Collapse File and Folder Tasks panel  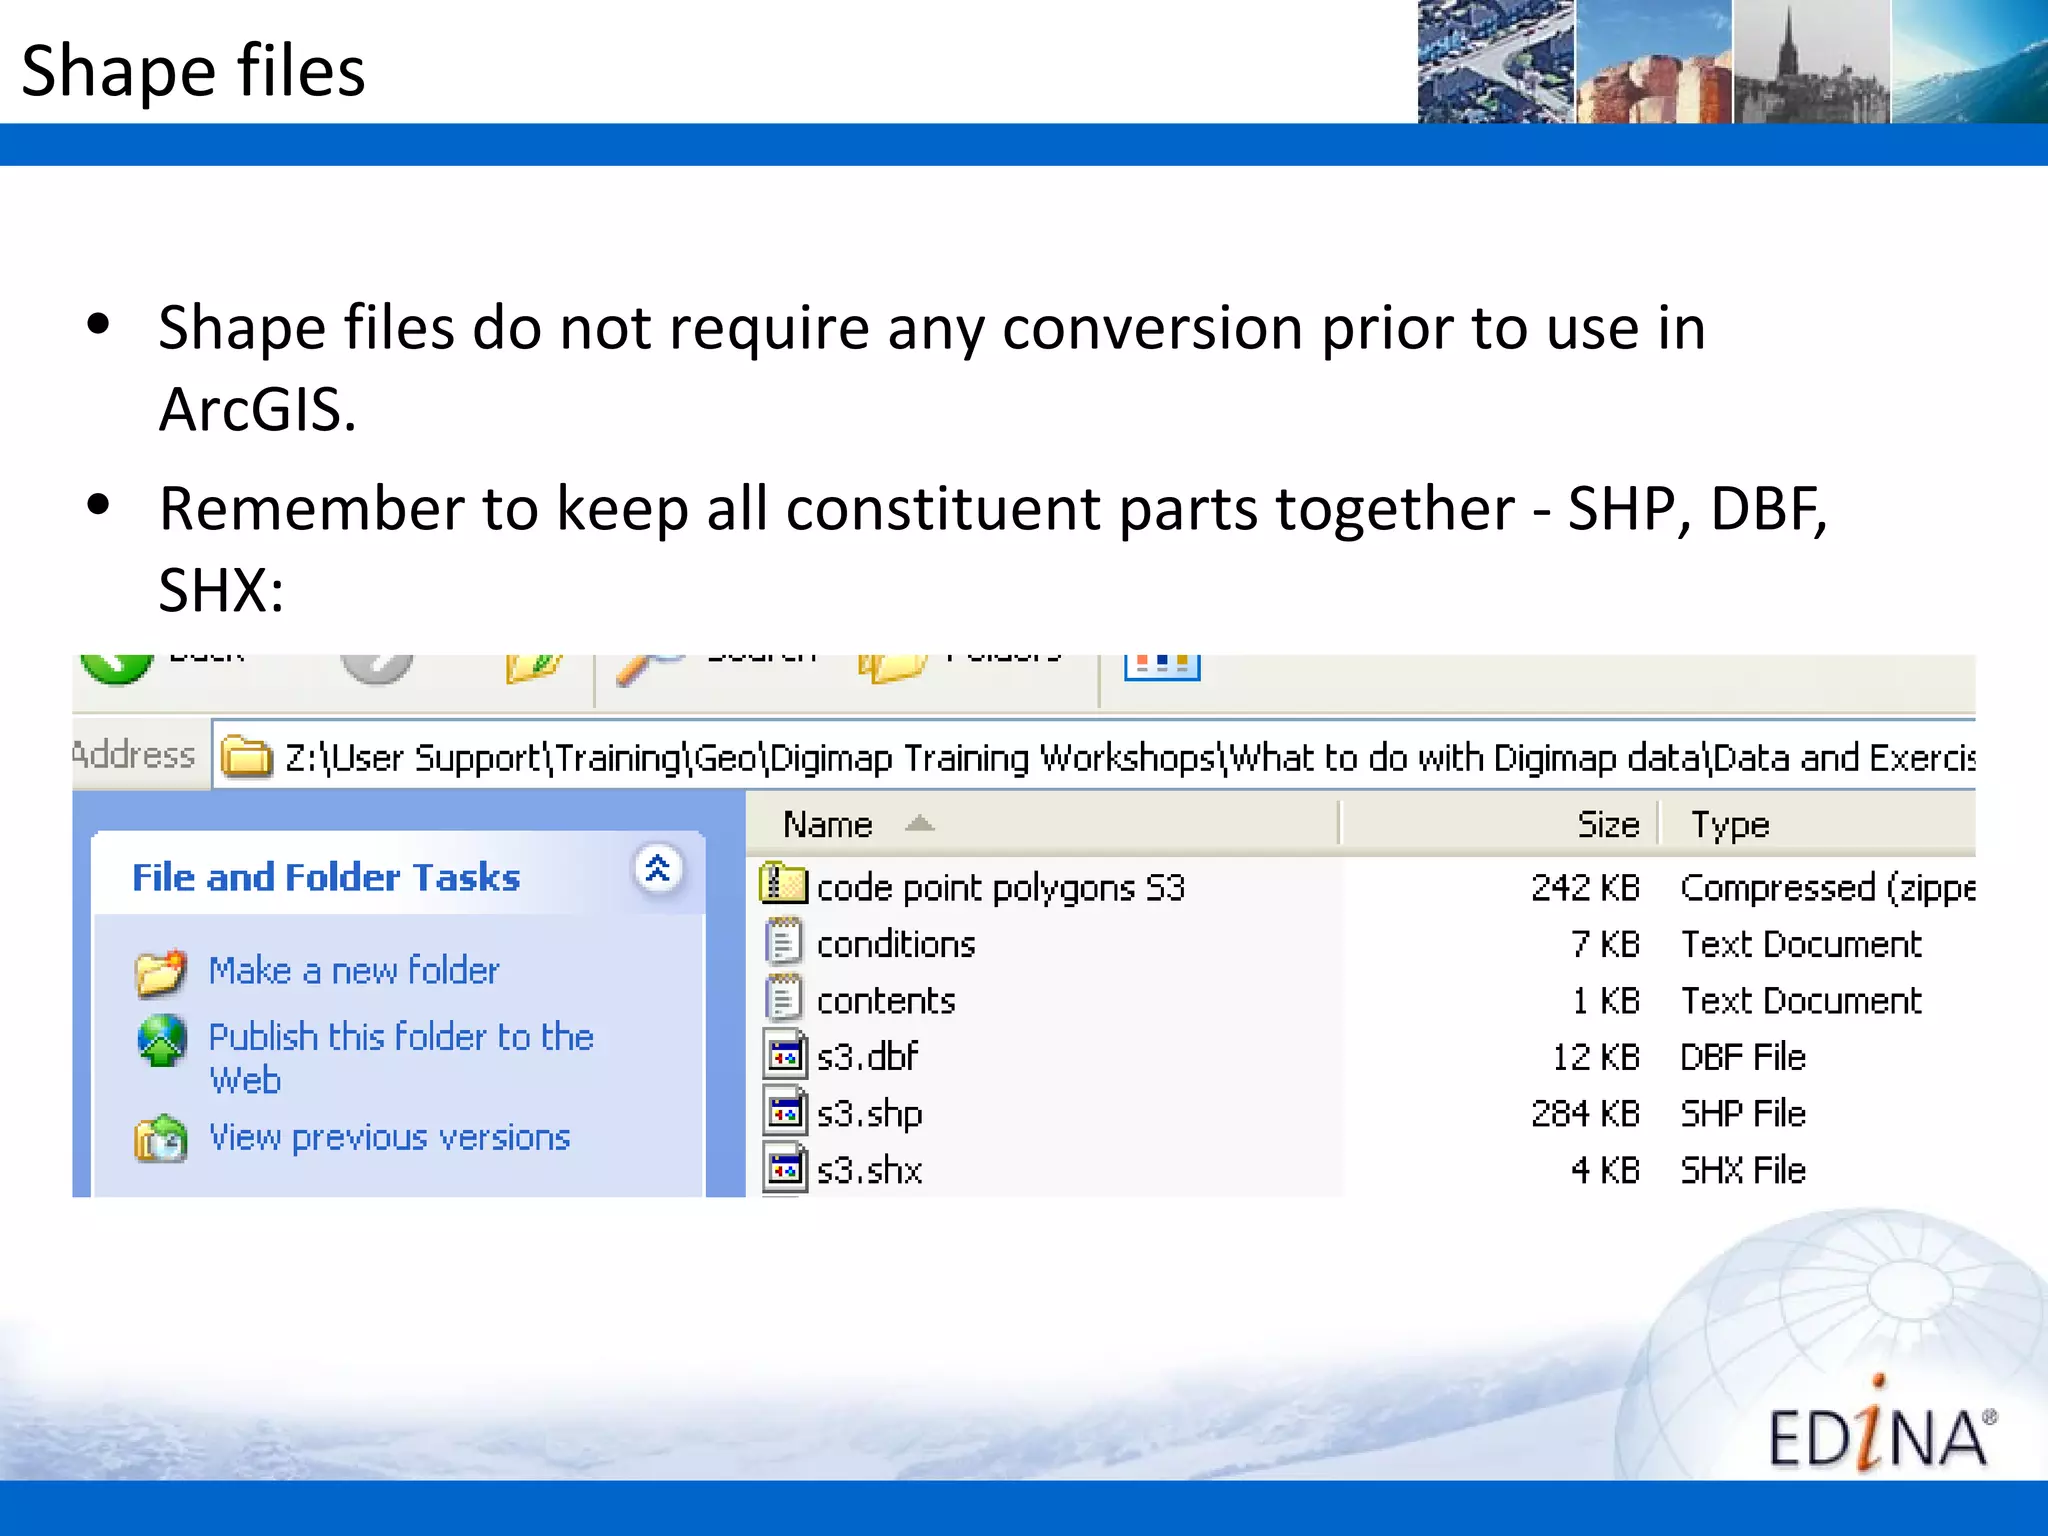pyautogui.click(x=658, y=870)
